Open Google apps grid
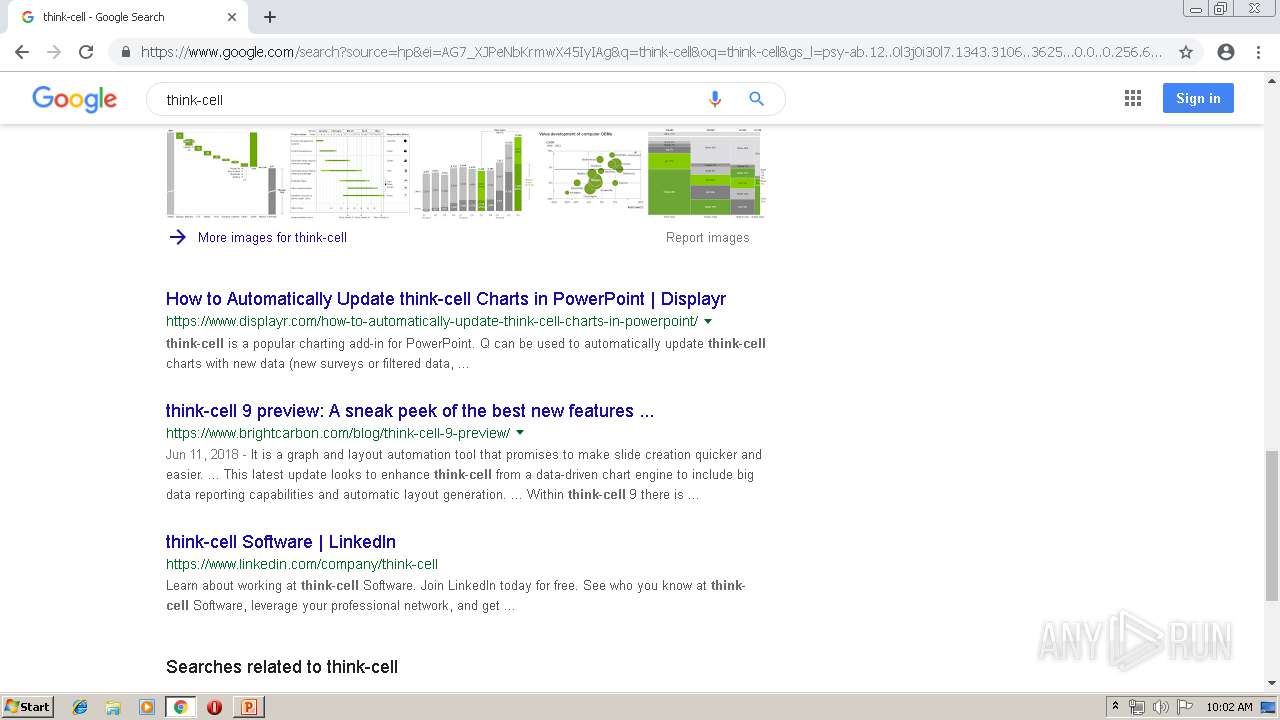 point(1133,98)
